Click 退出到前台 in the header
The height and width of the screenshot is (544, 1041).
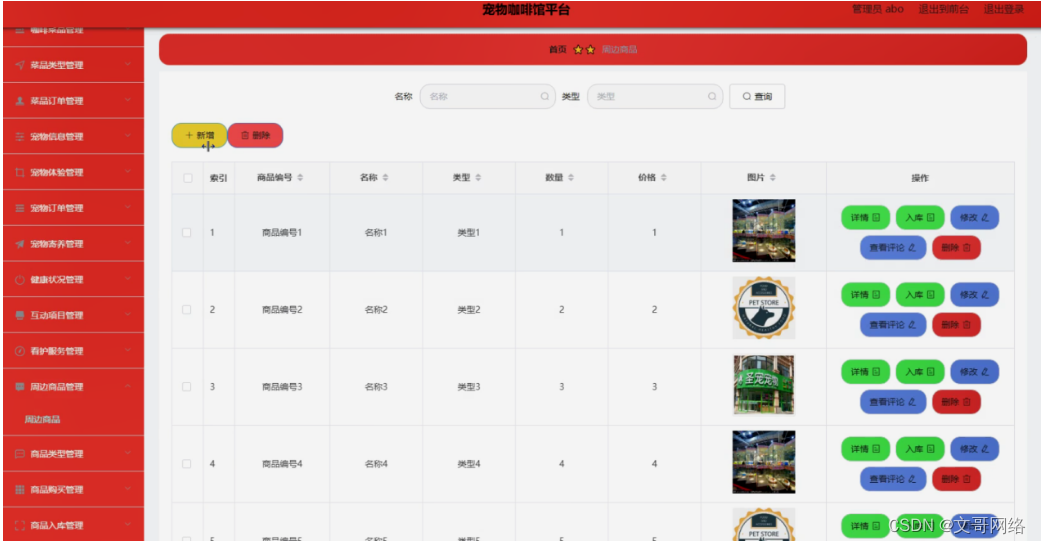coord(943,9)
